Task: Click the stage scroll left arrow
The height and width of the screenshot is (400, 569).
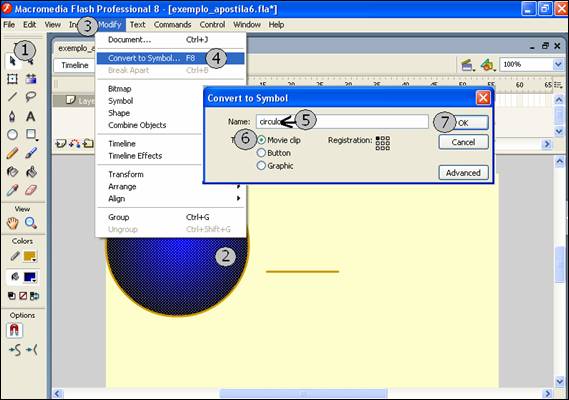Action: (x=58, y=393)
